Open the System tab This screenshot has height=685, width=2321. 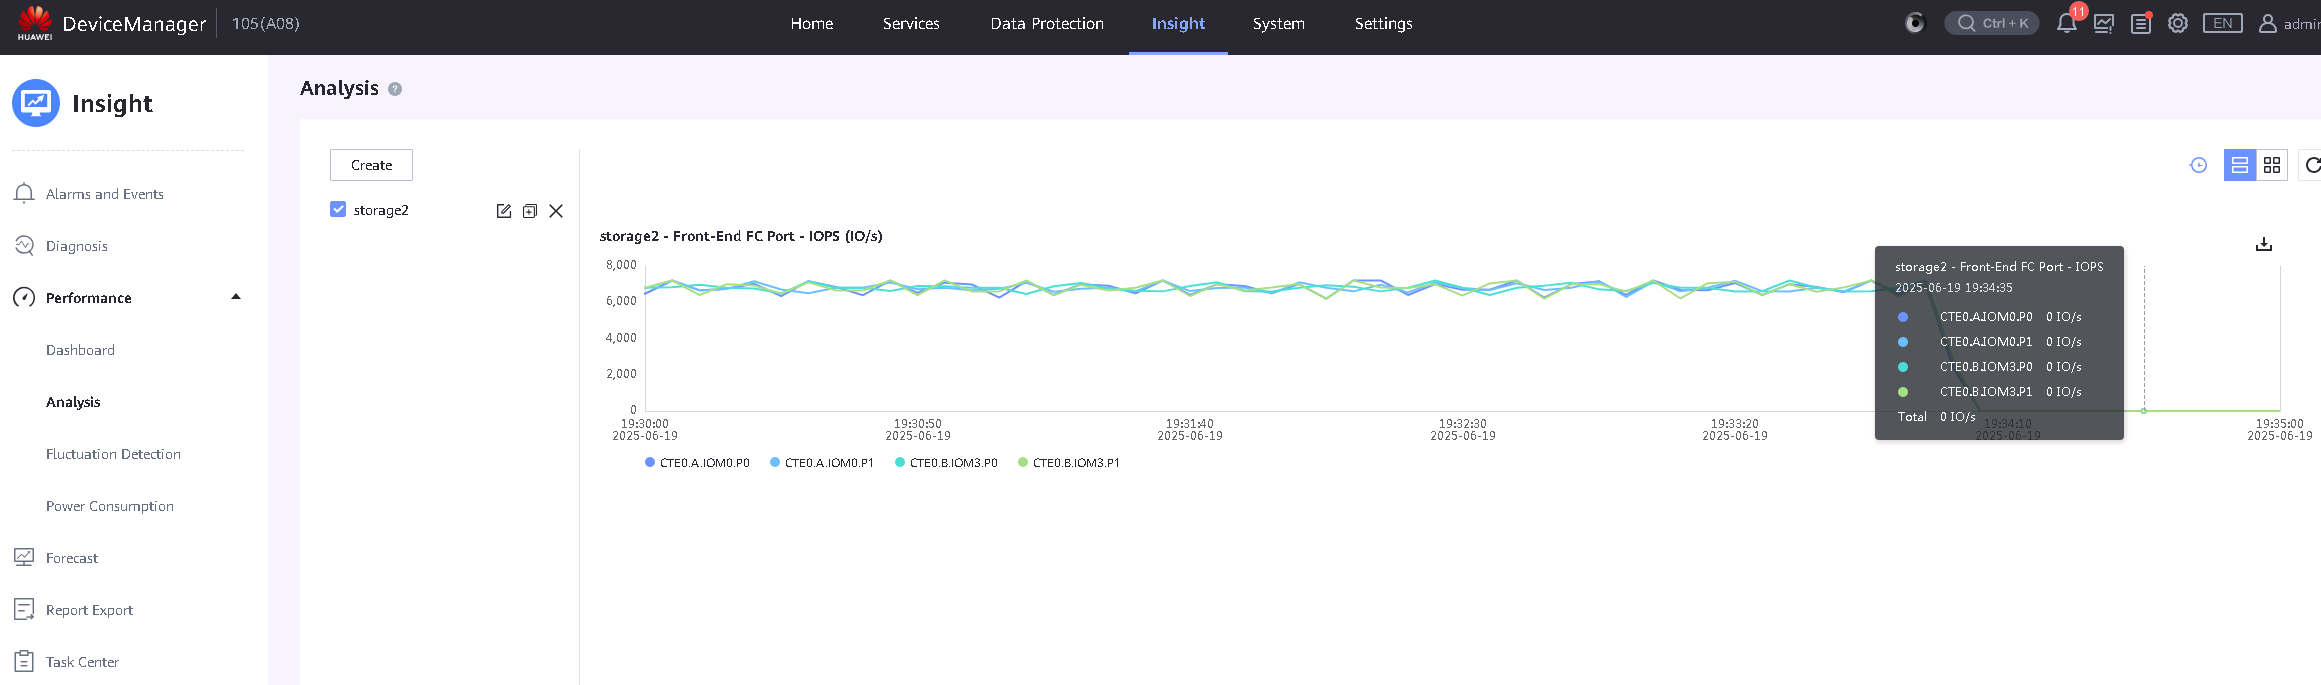(x=1278, y=23)
